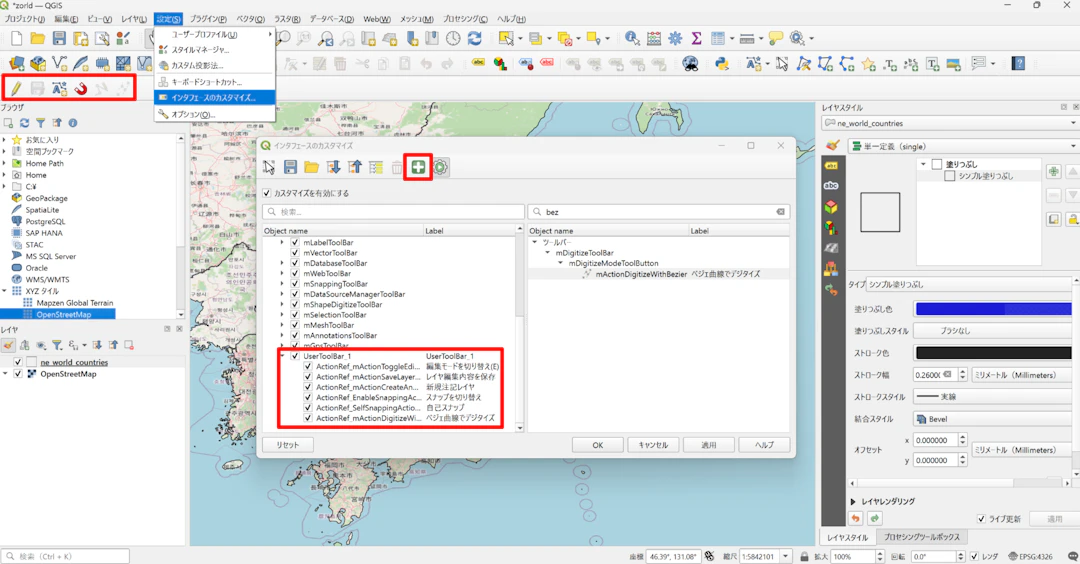Toggle the UserToolBar_1 checkbox
The image size is (1080, 564).
point(295,356)
